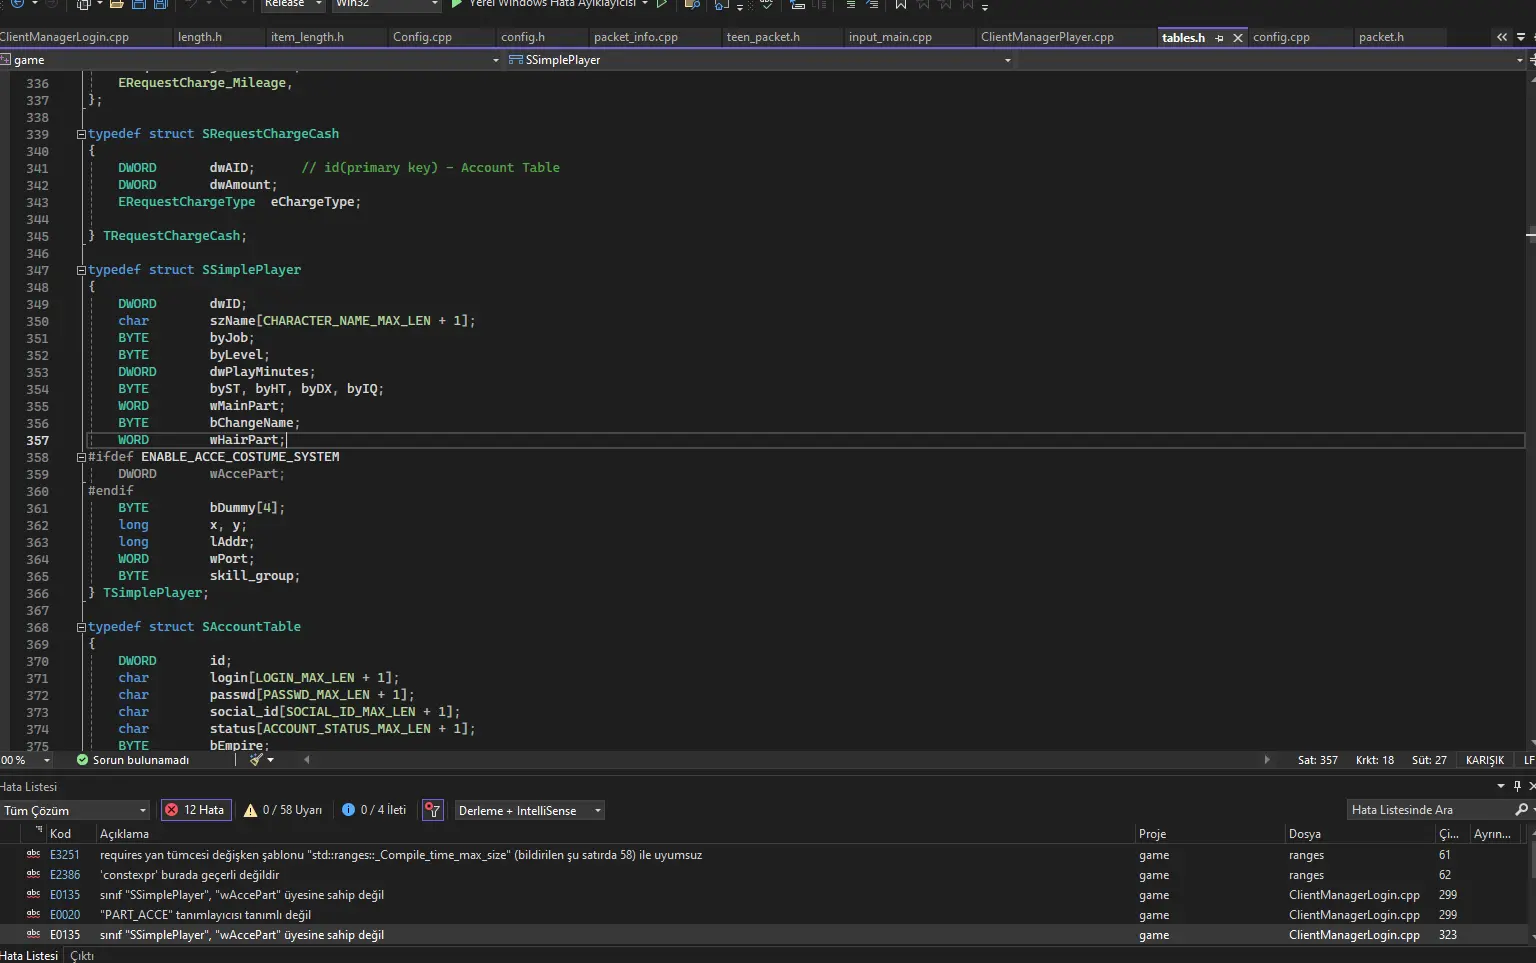
Task: Sort errors by the Kod column header
Action: [x=71, y=834]
